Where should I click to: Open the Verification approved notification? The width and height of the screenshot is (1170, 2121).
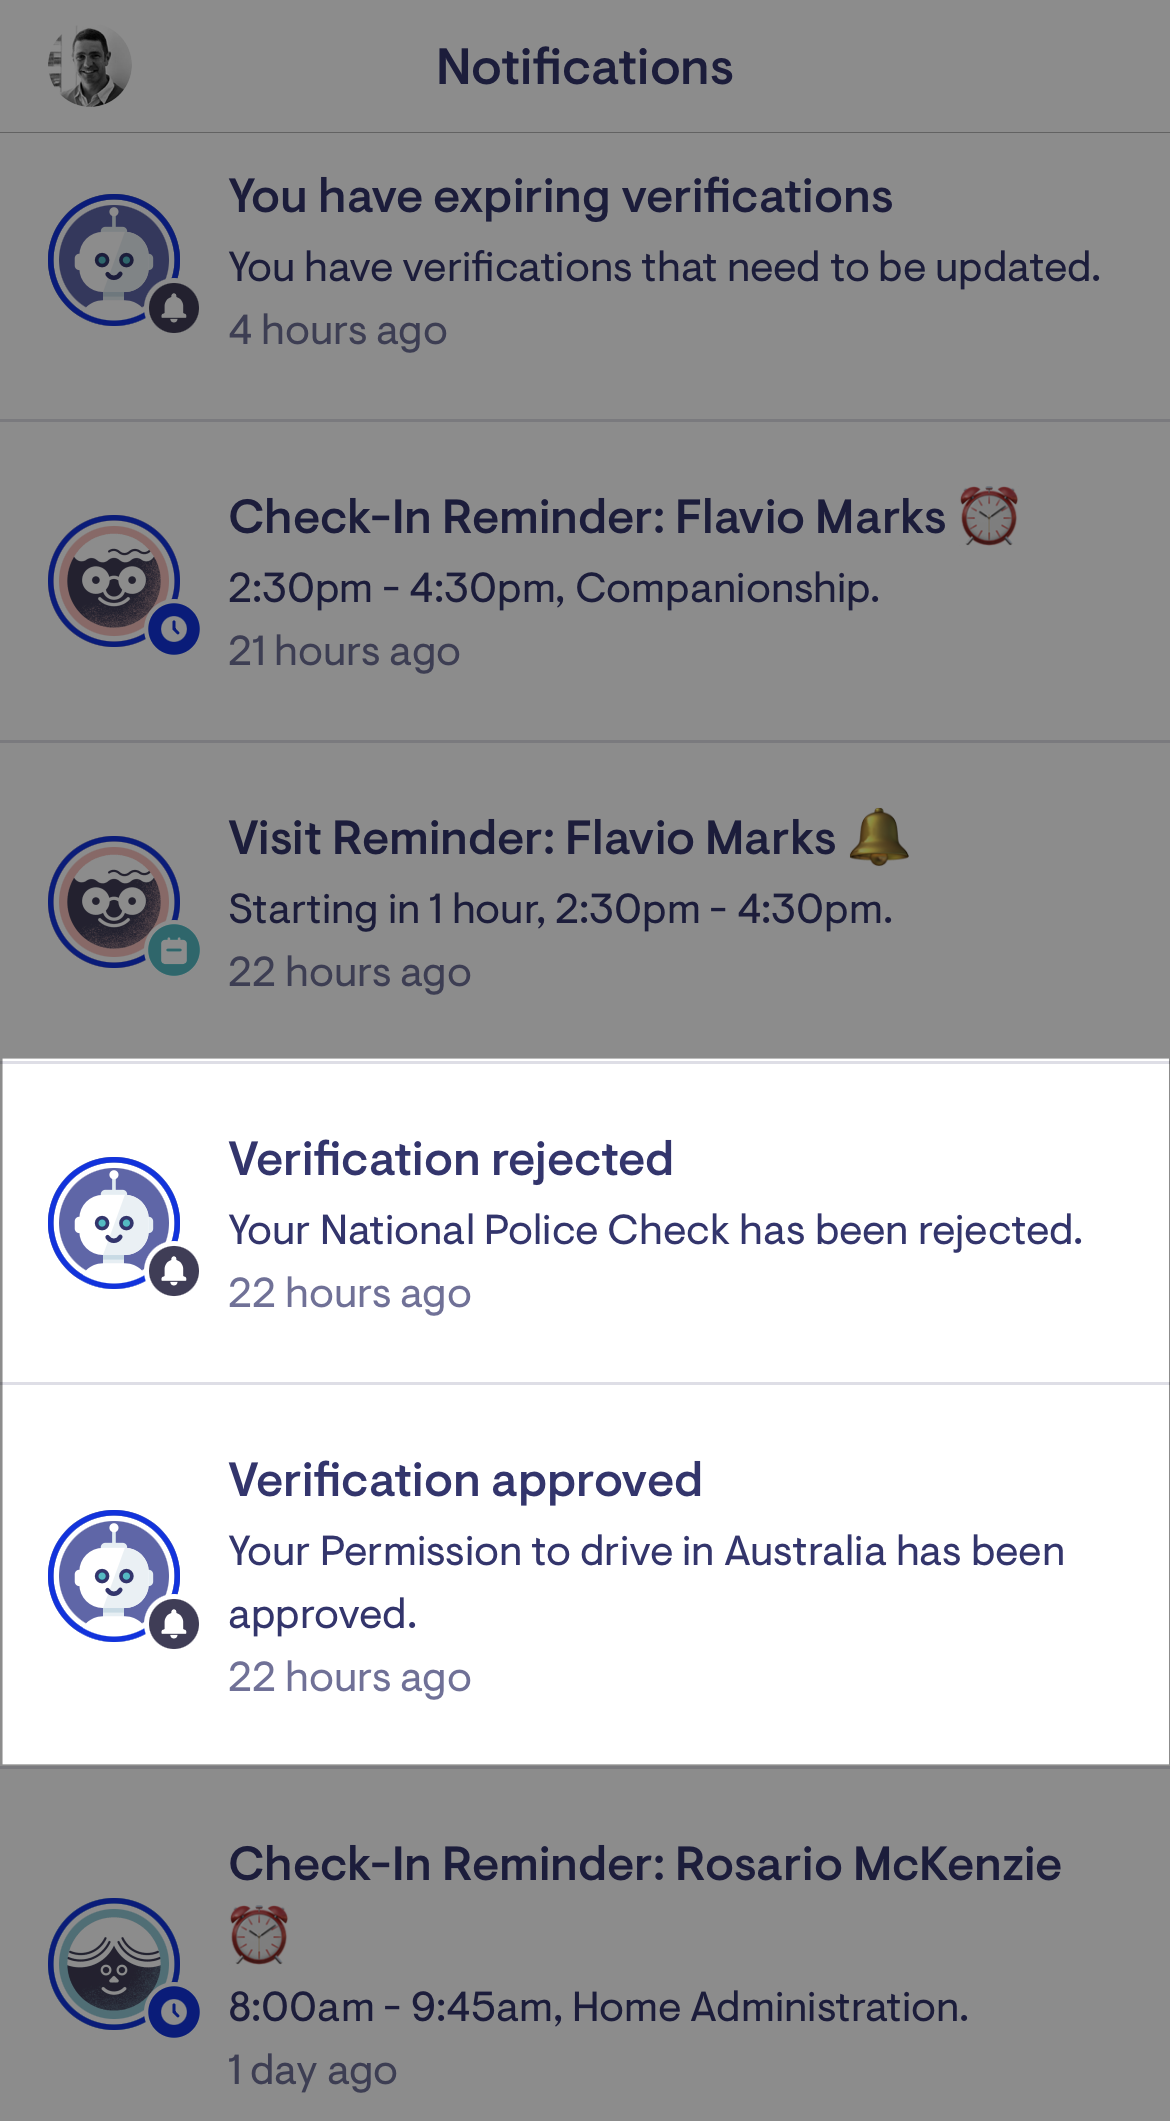coord(465,1481)
